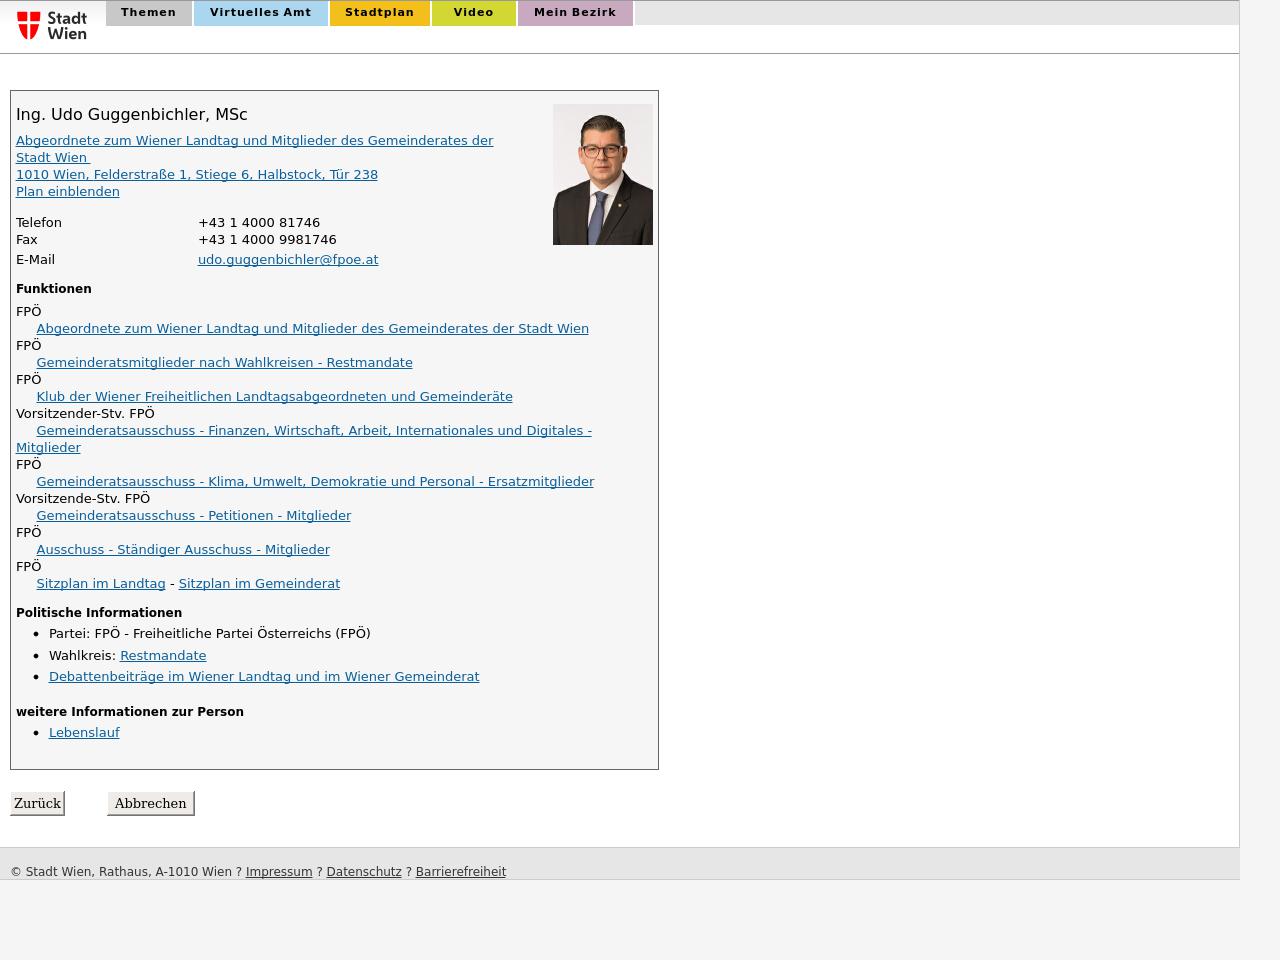Image resolution: width=1280 pixels, height=960 pixels.
Task: Open Ausschuss - Ständiger Ausschuss link
Action: pos(183,550)
